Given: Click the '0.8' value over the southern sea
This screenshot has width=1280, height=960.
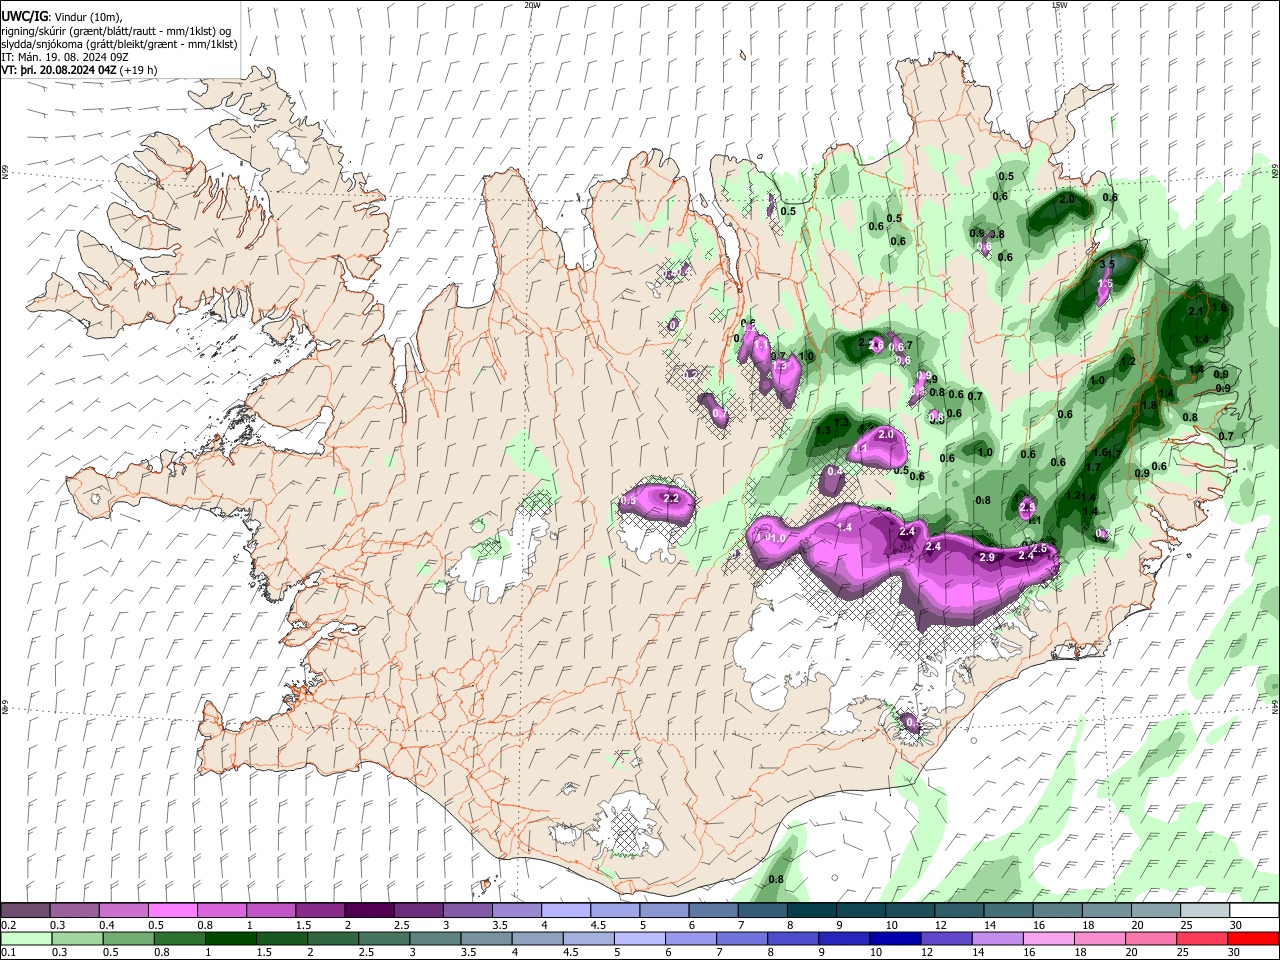Looking at the screenshot, I should (776, 879).
